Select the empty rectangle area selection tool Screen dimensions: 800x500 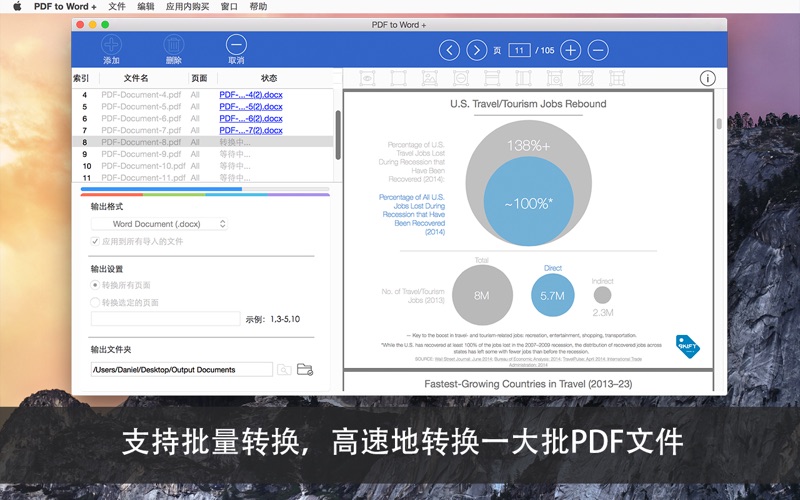click(398, 78)
